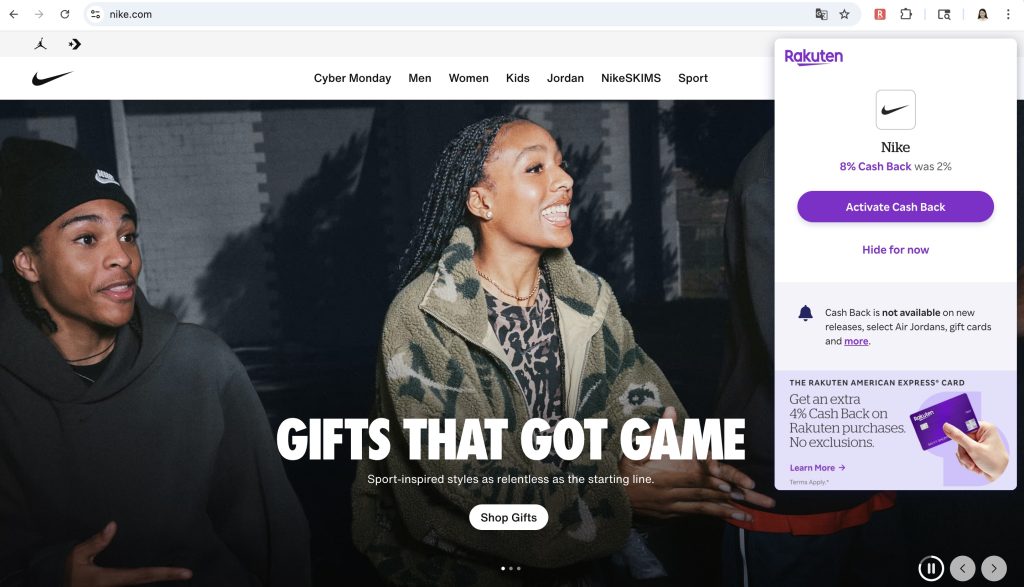The height and width of the screenshot is (587, 1024).
Task: Click the Nike swoosh home logo
Action: coord(52,78)
